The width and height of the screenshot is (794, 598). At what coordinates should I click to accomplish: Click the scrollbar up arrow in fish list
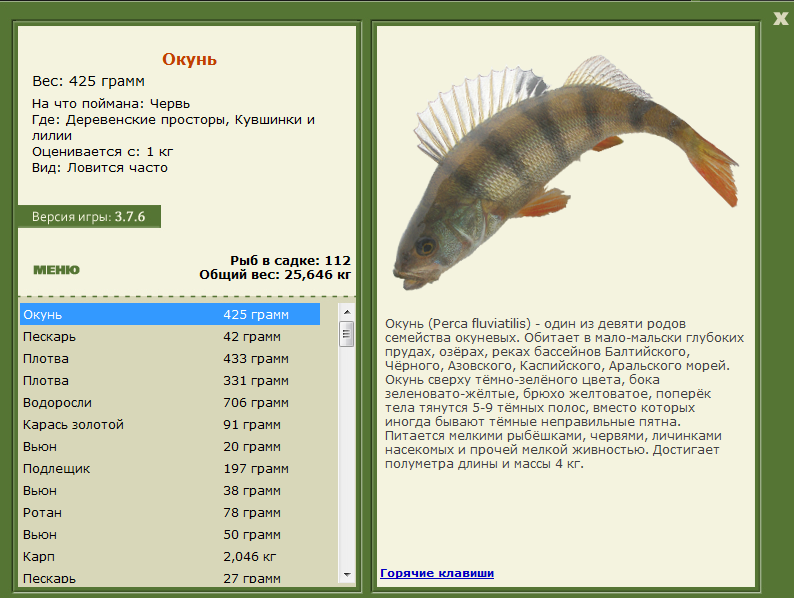347,312
